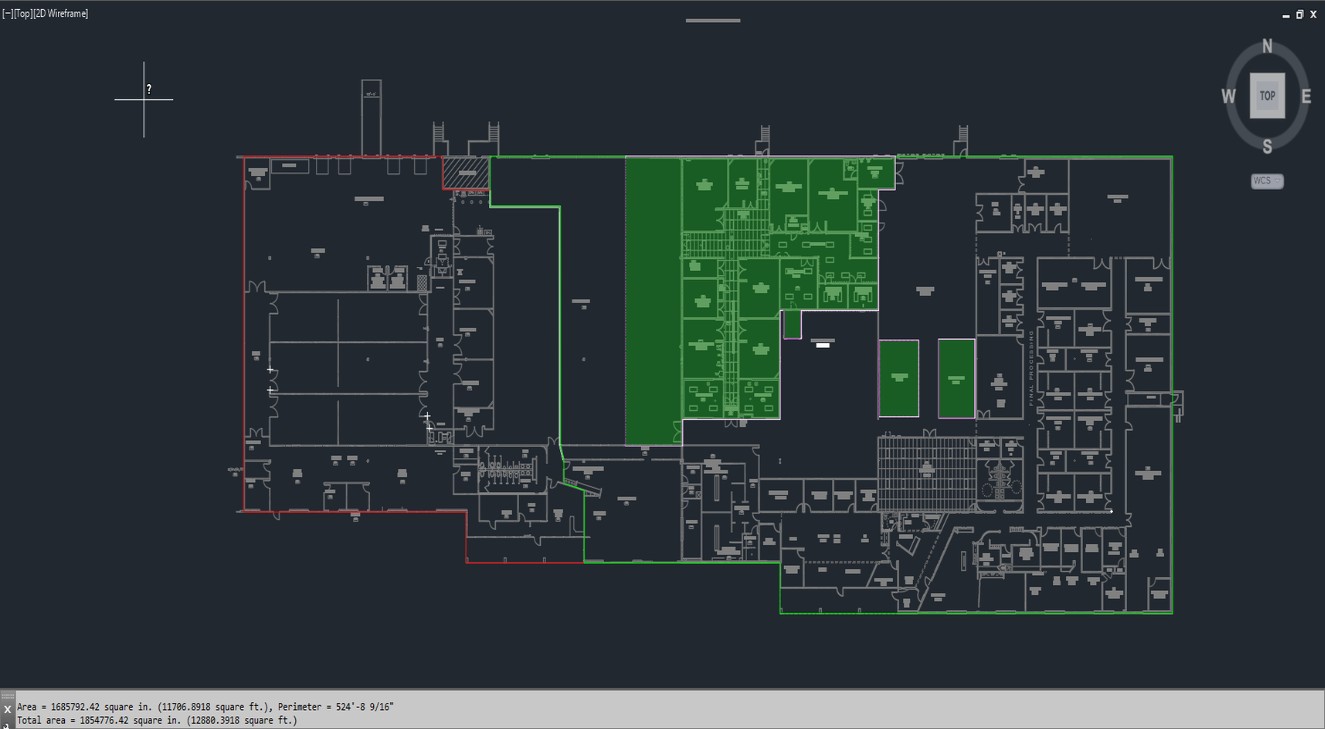The width and height of the screenshot is (1325, 729).
Task: Click the command line customize wrench icon
Action: 7,722
